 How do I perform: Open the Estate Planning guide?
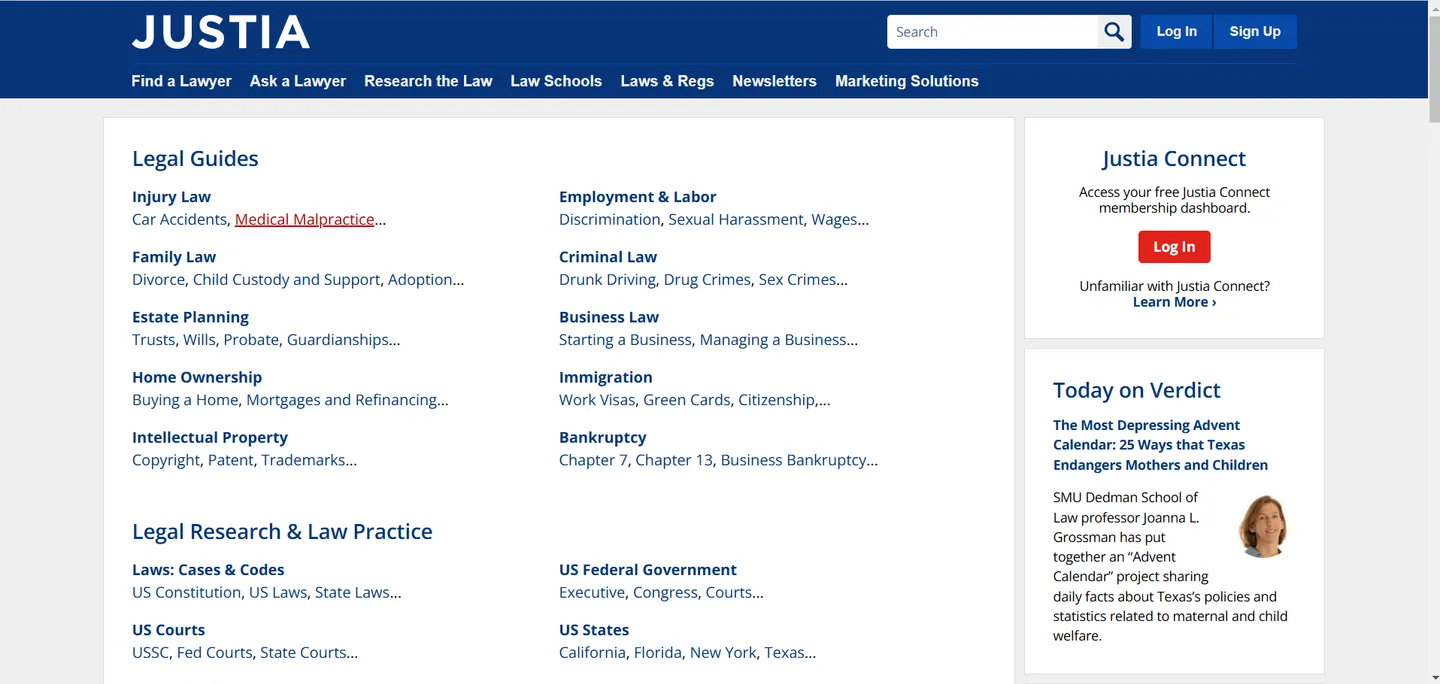[x=190, y=317]
